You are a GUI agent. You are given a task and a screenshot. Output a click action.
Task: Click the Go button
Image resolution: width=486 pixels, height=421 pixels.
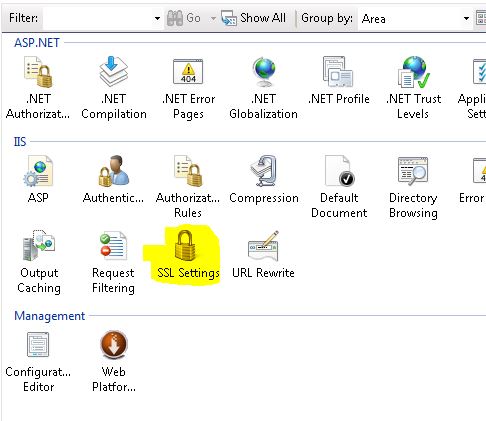[x=184, y=18]
